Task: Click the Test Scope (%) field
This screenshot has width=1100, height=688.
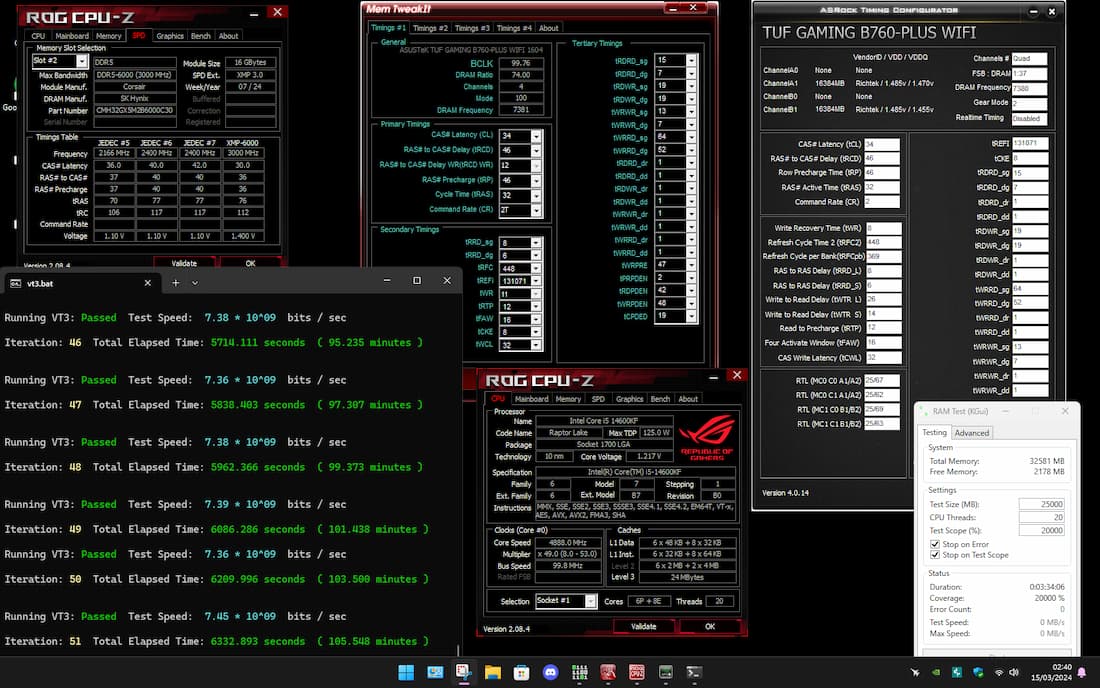Action: [x=1042, y=531]
